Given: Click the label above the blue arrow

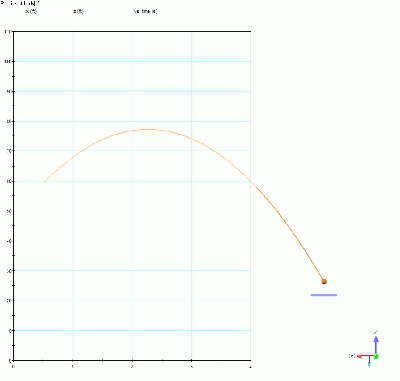Looking at the screenshot, I should click(376, 332).
